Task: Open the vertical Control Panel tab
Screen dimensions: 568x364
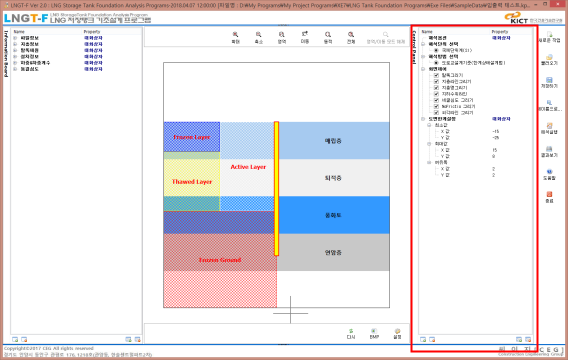Action: tap(414, 47)
